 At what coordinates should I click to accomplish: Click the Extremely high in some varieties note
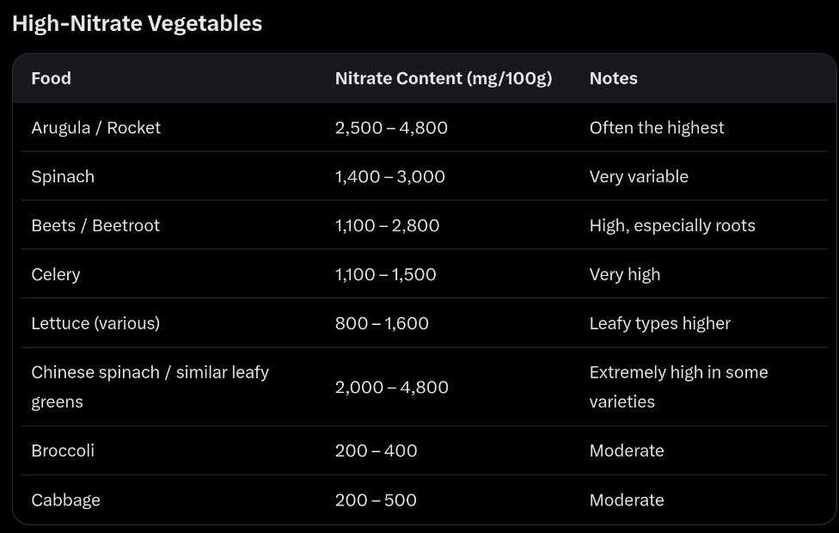[678, 387]
